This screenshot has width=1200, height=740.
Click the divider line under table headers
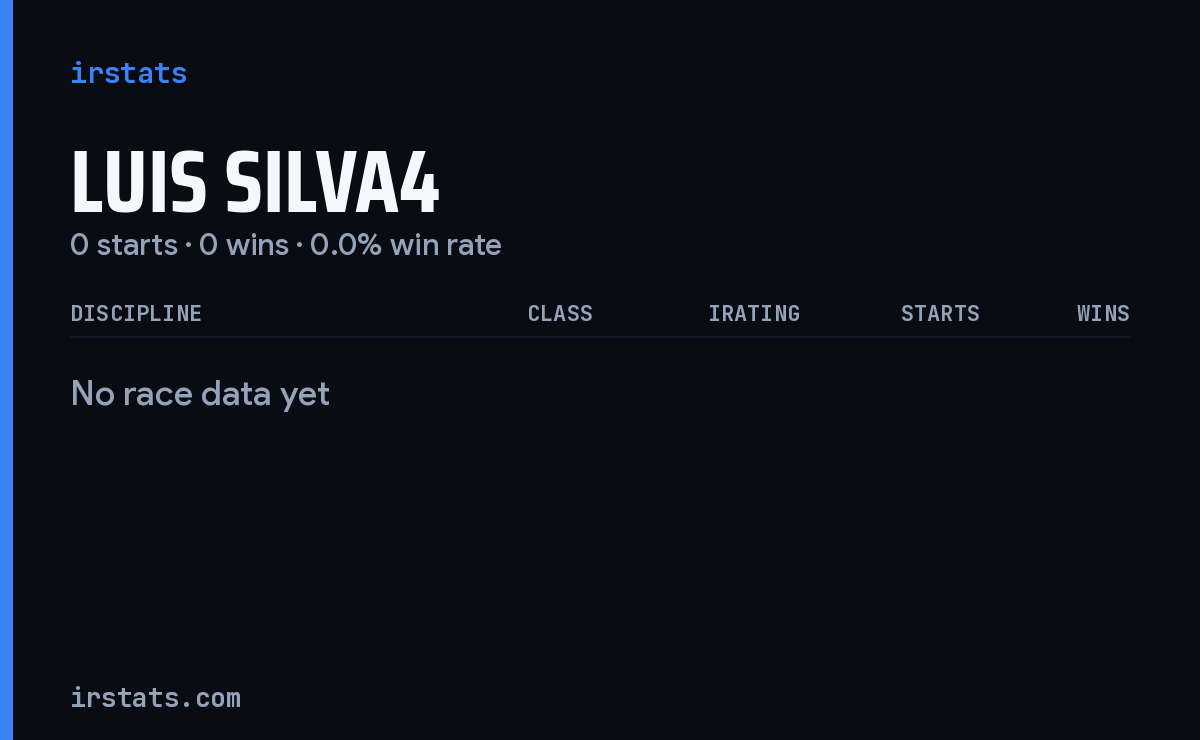[x=600, y=337]
